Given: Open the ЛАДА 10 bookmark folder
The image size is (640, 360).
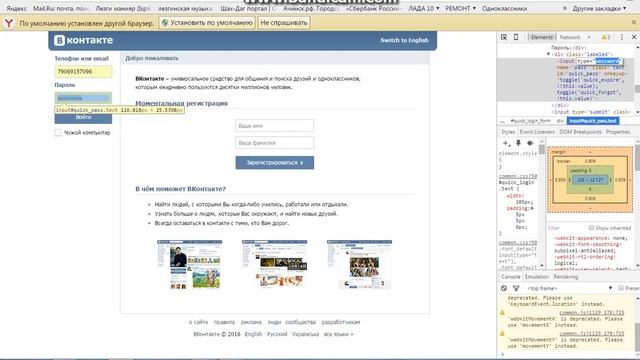Looking at the screenshot, I should [x=424, y=8].
